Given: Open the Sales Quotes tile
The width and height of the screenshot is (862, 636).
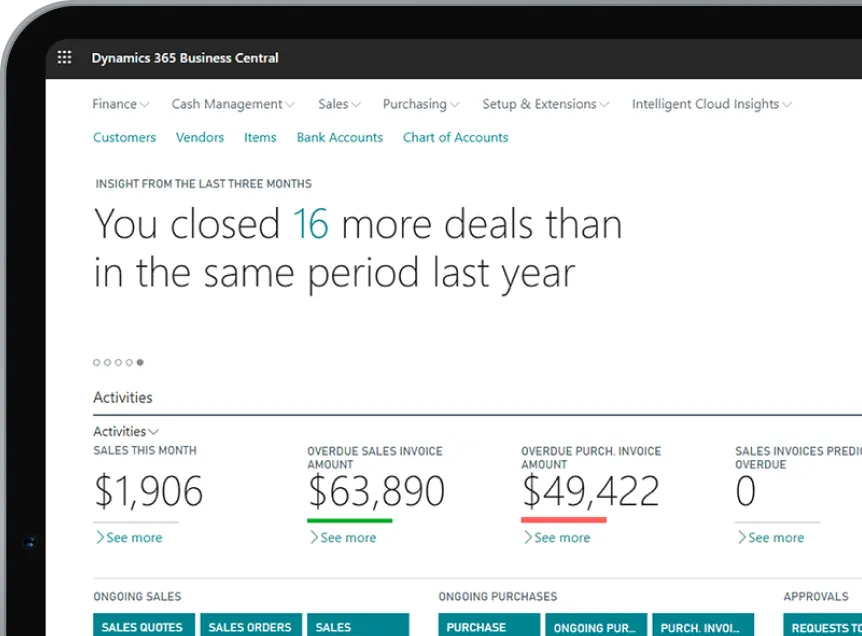Looking at the screenshot, I should point(142,626).
